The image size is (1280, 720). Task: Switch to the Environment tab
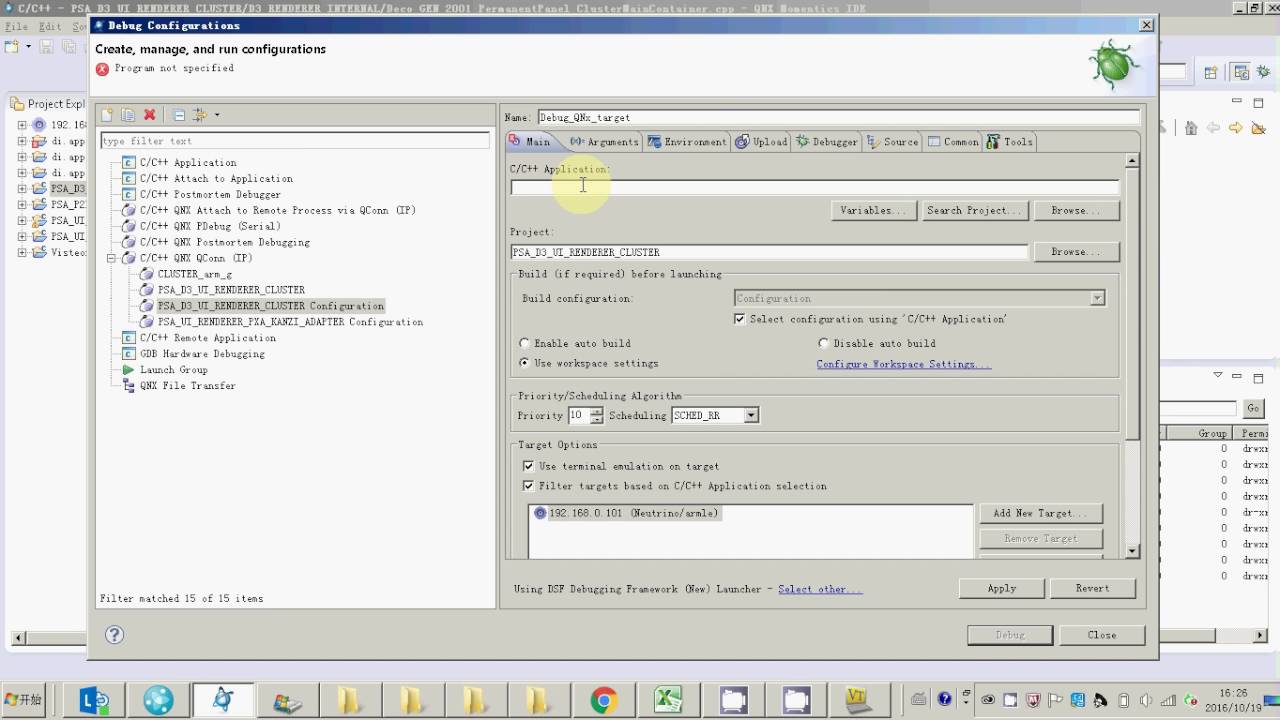coord(687,142)
